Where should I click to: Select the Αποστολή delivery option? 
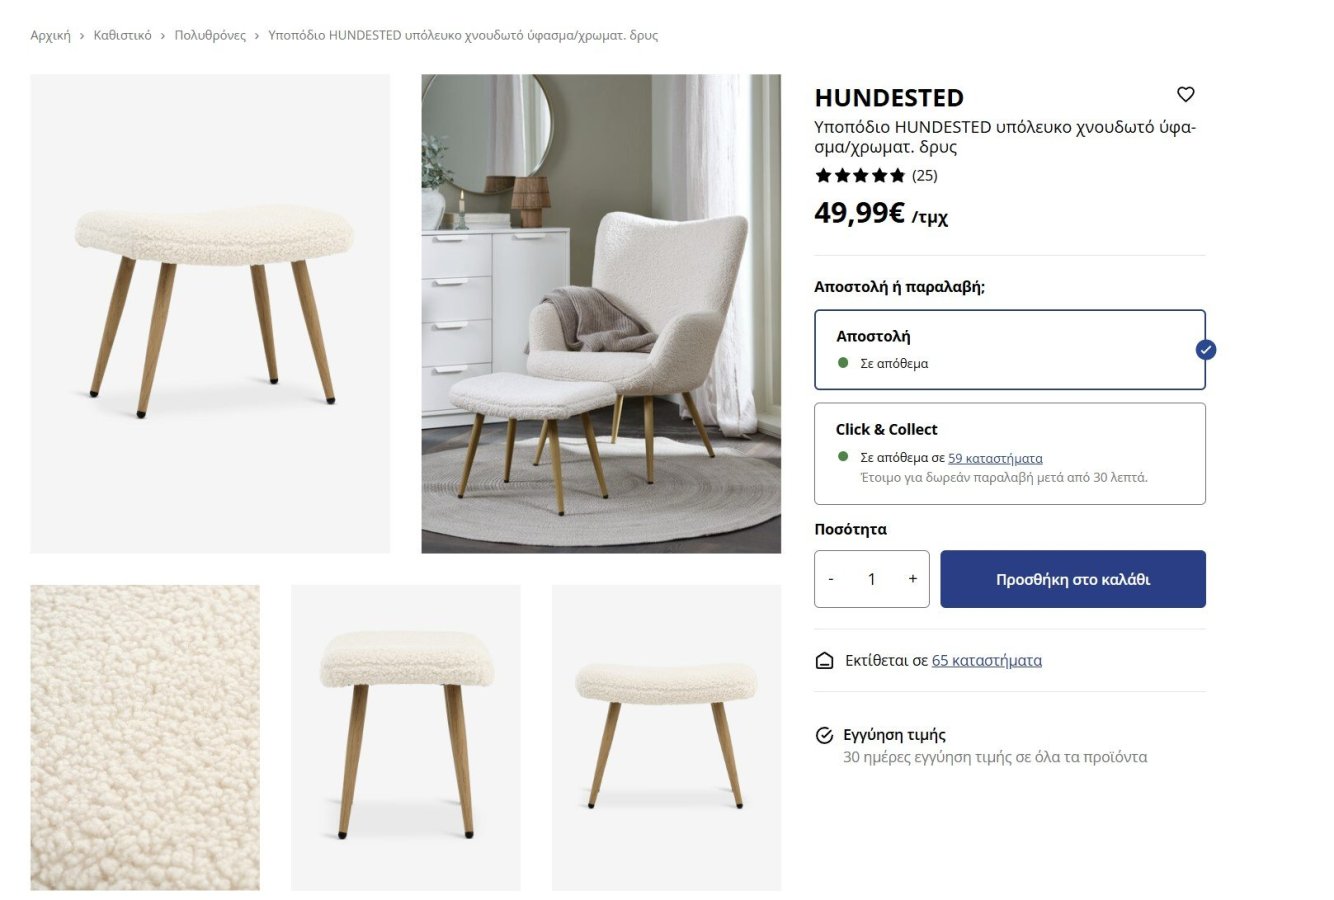(x=1010, y=350)
